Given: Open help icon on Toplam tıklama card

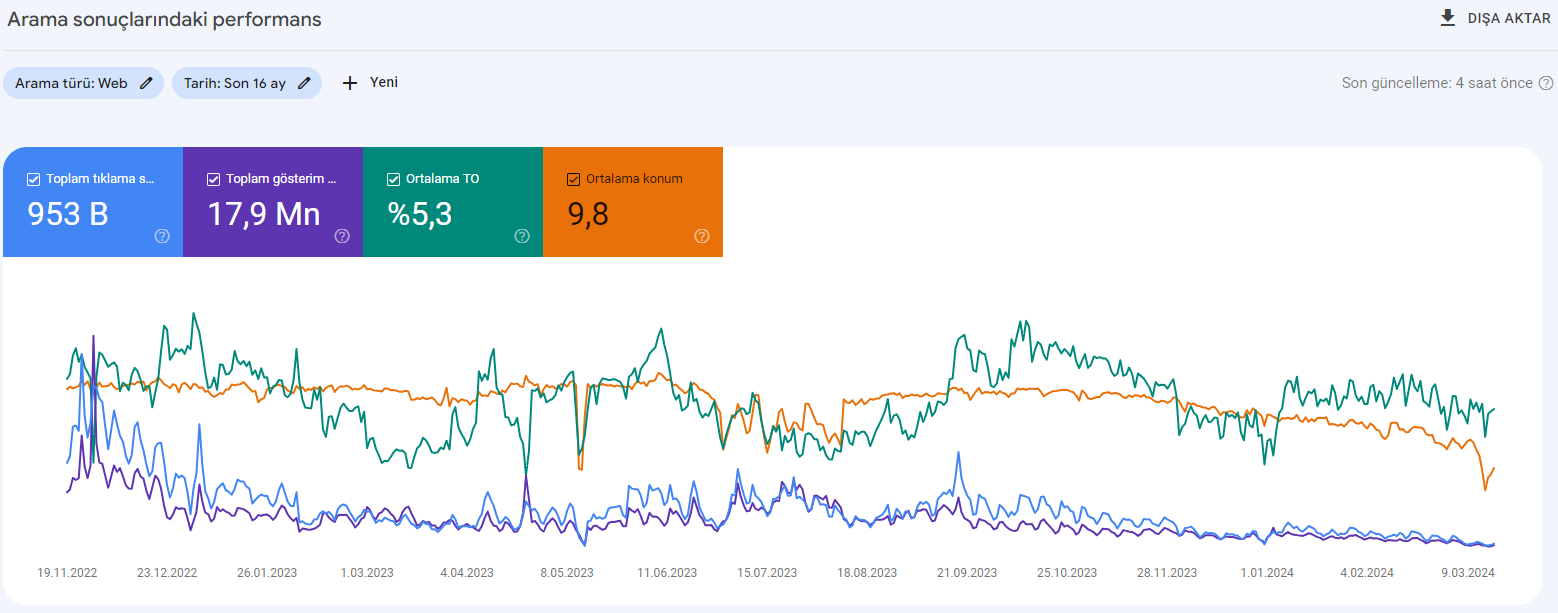Looking at the screenshot, I should tap(162, 236).
